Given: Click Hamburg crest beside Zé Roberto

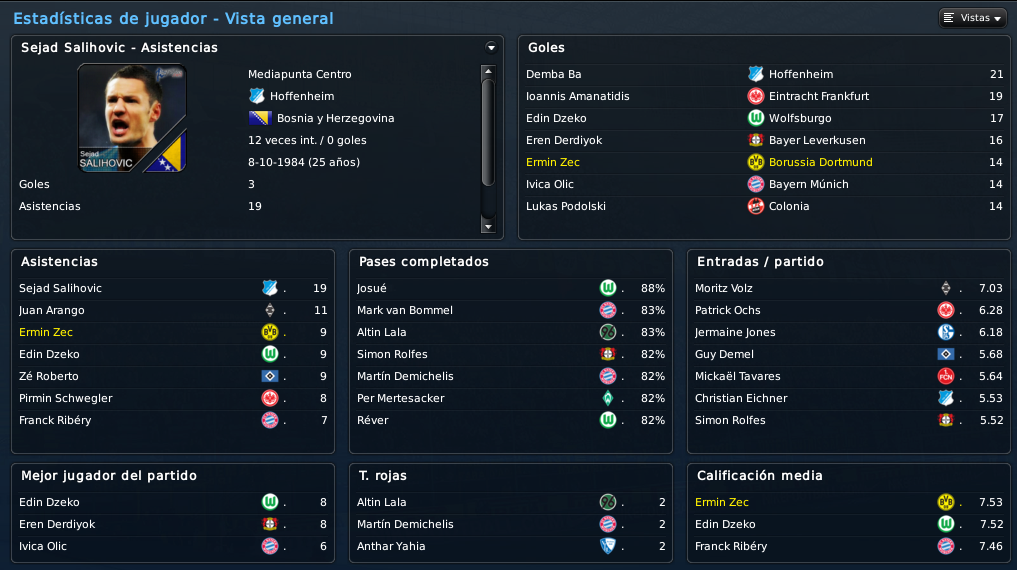Looking at the screenshot, I should click(270, 376).
